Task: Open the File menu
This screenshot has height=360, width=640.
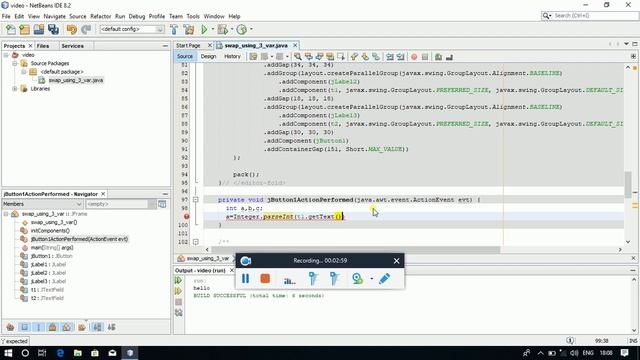Action: click(6, 16)
